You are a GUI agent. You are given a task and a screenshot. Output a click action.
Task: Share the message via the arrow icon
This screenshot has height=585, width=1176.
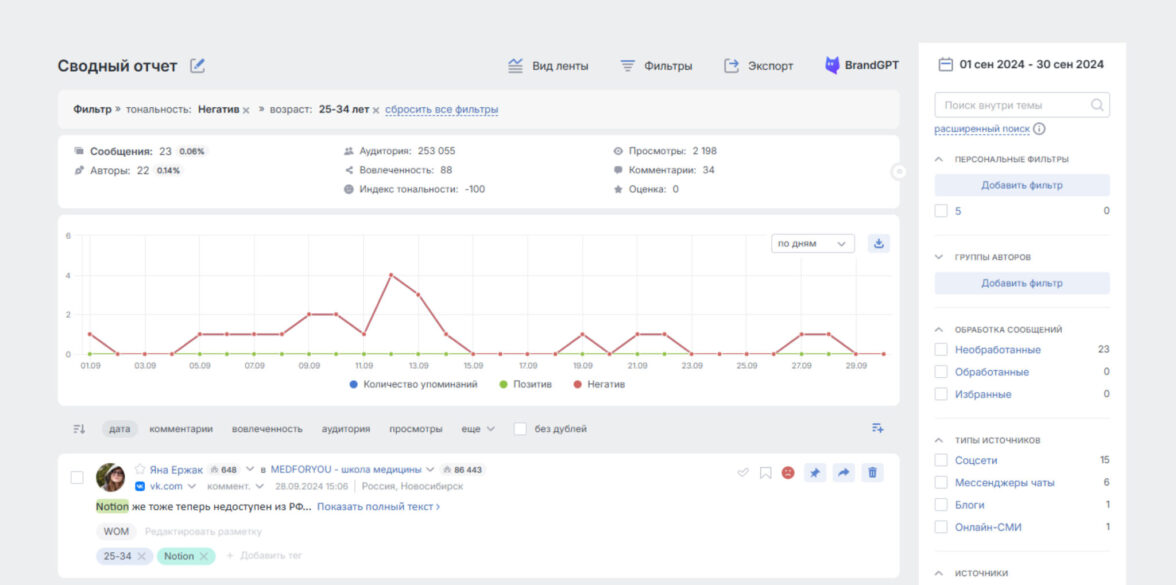(x=843, y=473)
